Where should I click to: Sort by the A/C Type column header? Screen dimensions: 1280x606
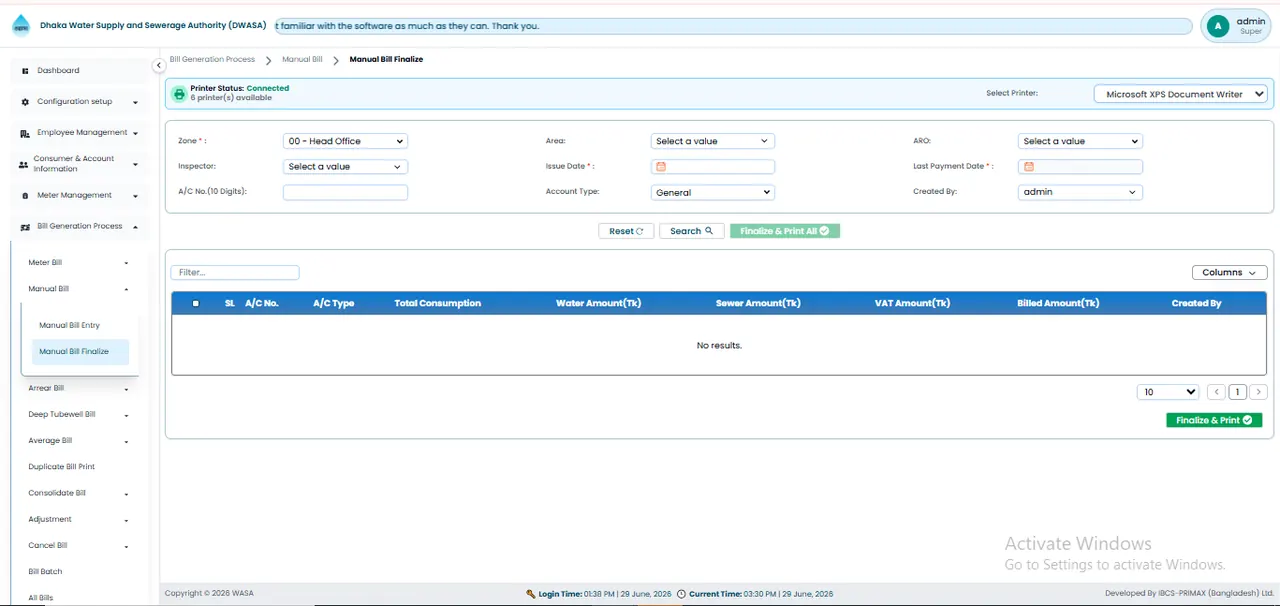pyautogui.click(x=334, y=303)
